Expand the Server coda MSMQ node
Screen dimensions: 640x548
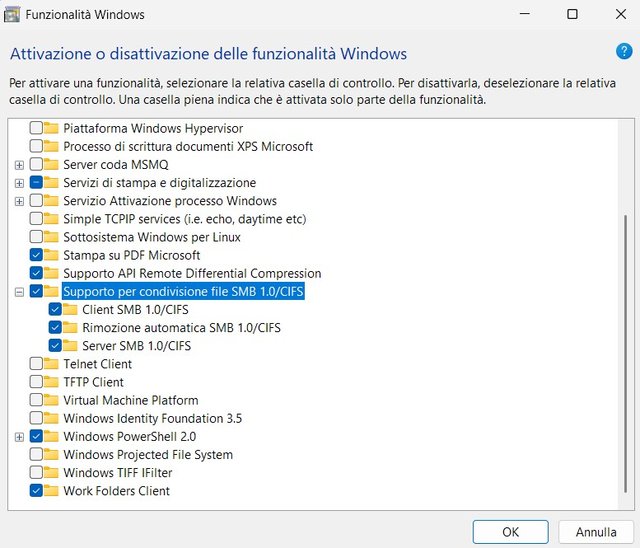[19, 165]
